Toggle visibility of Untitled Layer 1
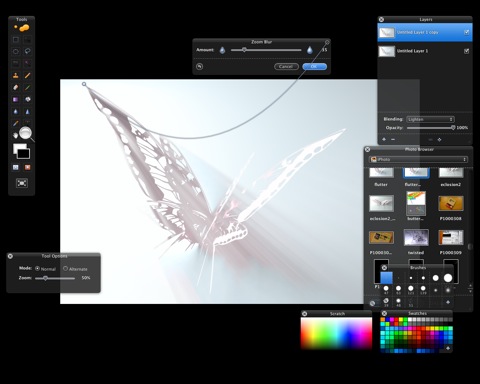The image size is (480, 384). pos(466,51)
